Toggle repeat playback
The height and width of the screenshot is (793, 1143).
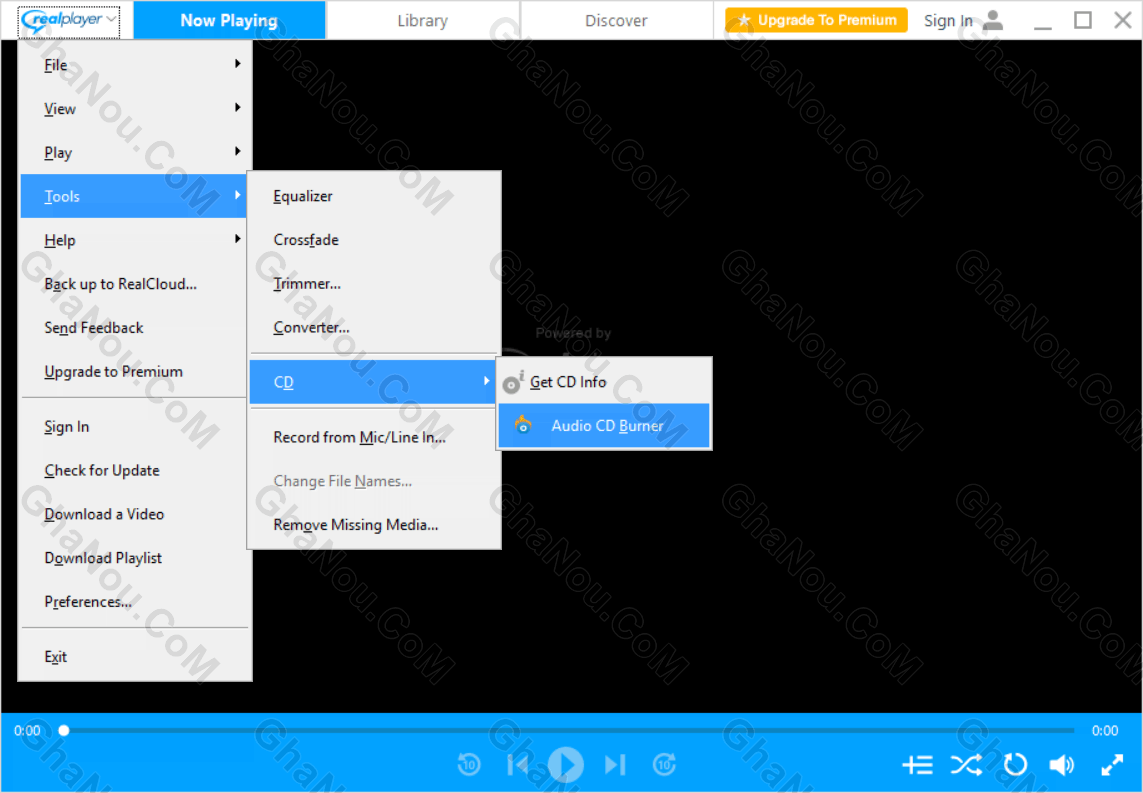(1015, 765)
